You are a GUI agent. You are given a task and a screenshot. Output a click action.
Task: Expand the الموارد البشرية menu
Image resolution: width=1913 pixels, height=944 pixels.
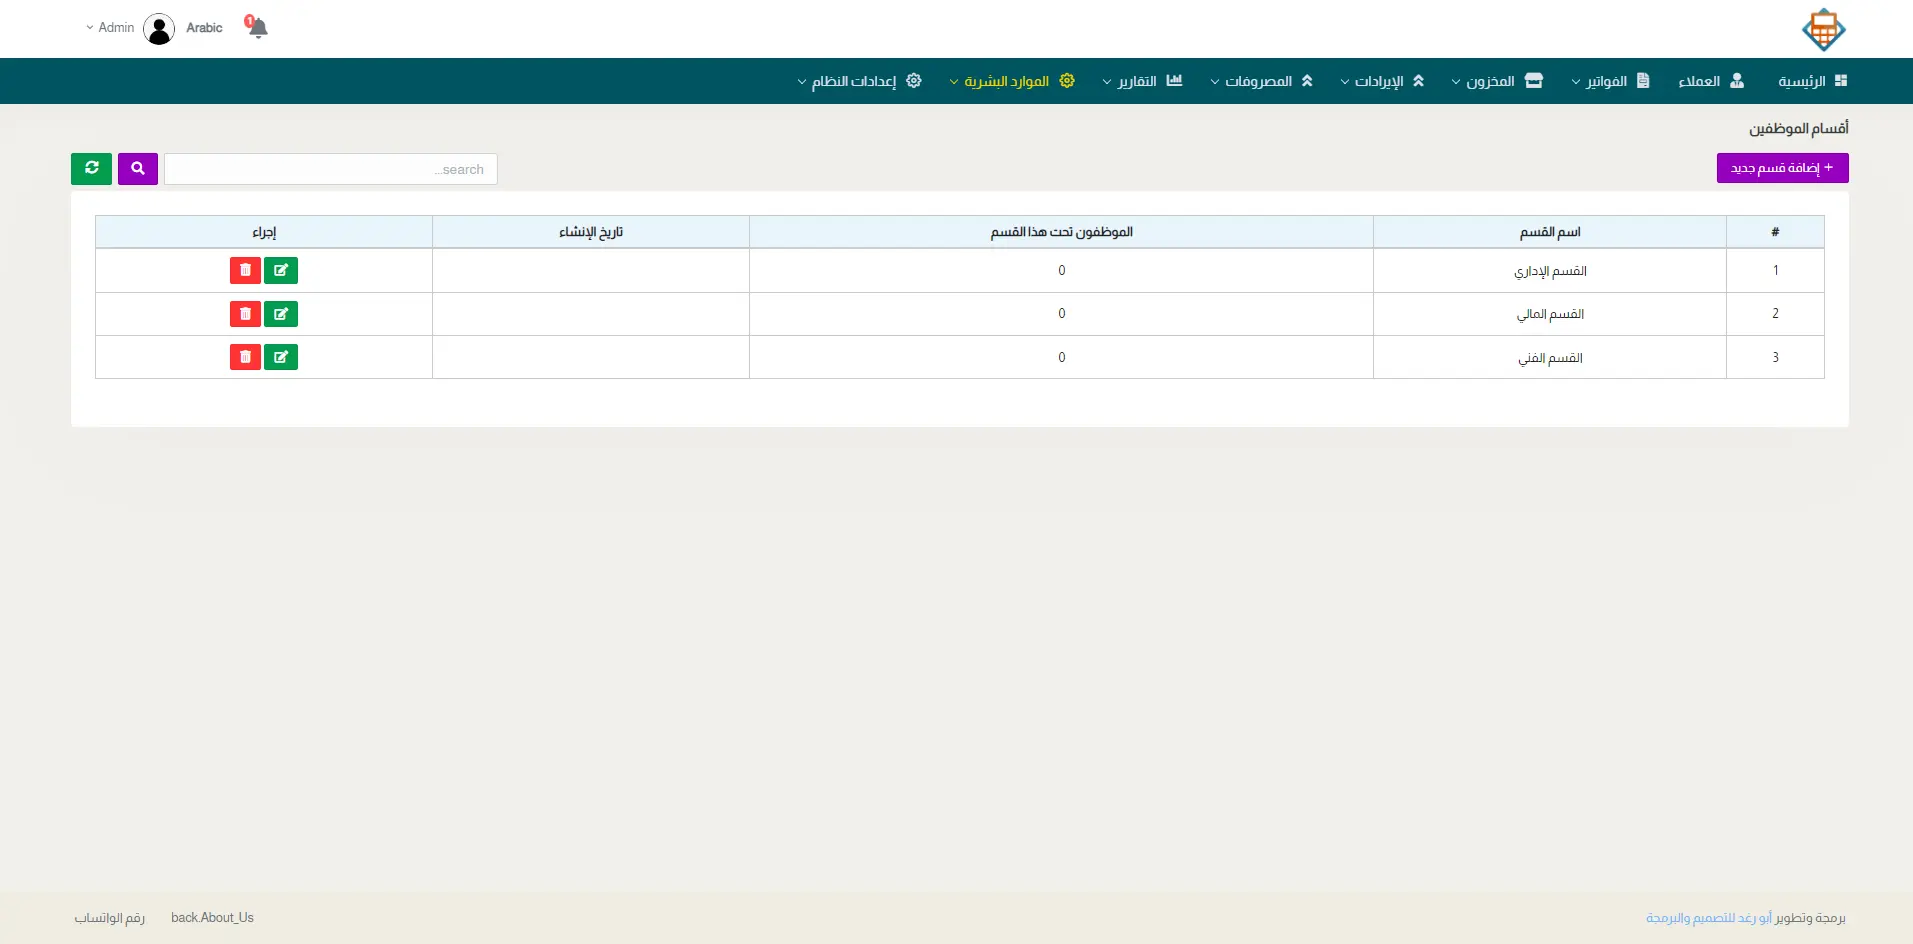click(x=1011, y=81)
